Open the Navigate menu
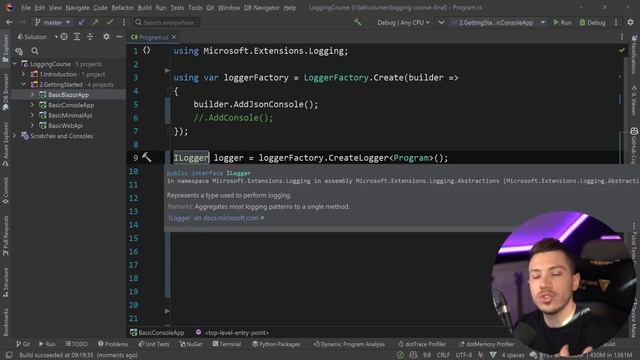Image resolution: width=640 pixels, height=360 pixels. click(x=77, y=8)
